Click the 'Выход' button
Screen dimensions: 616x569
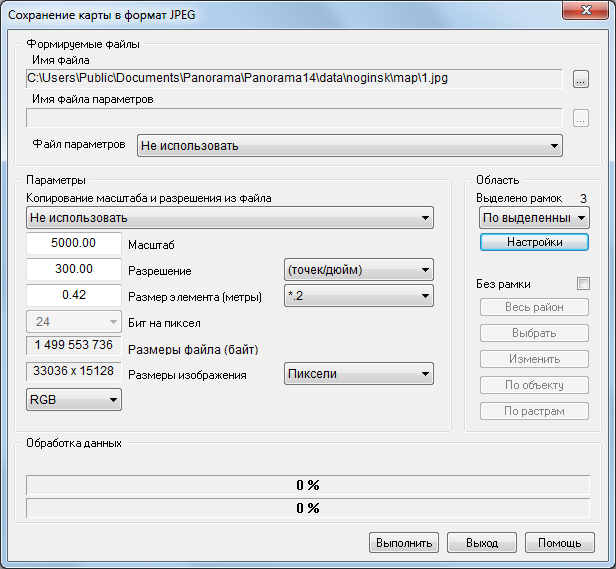pos(481,543)
